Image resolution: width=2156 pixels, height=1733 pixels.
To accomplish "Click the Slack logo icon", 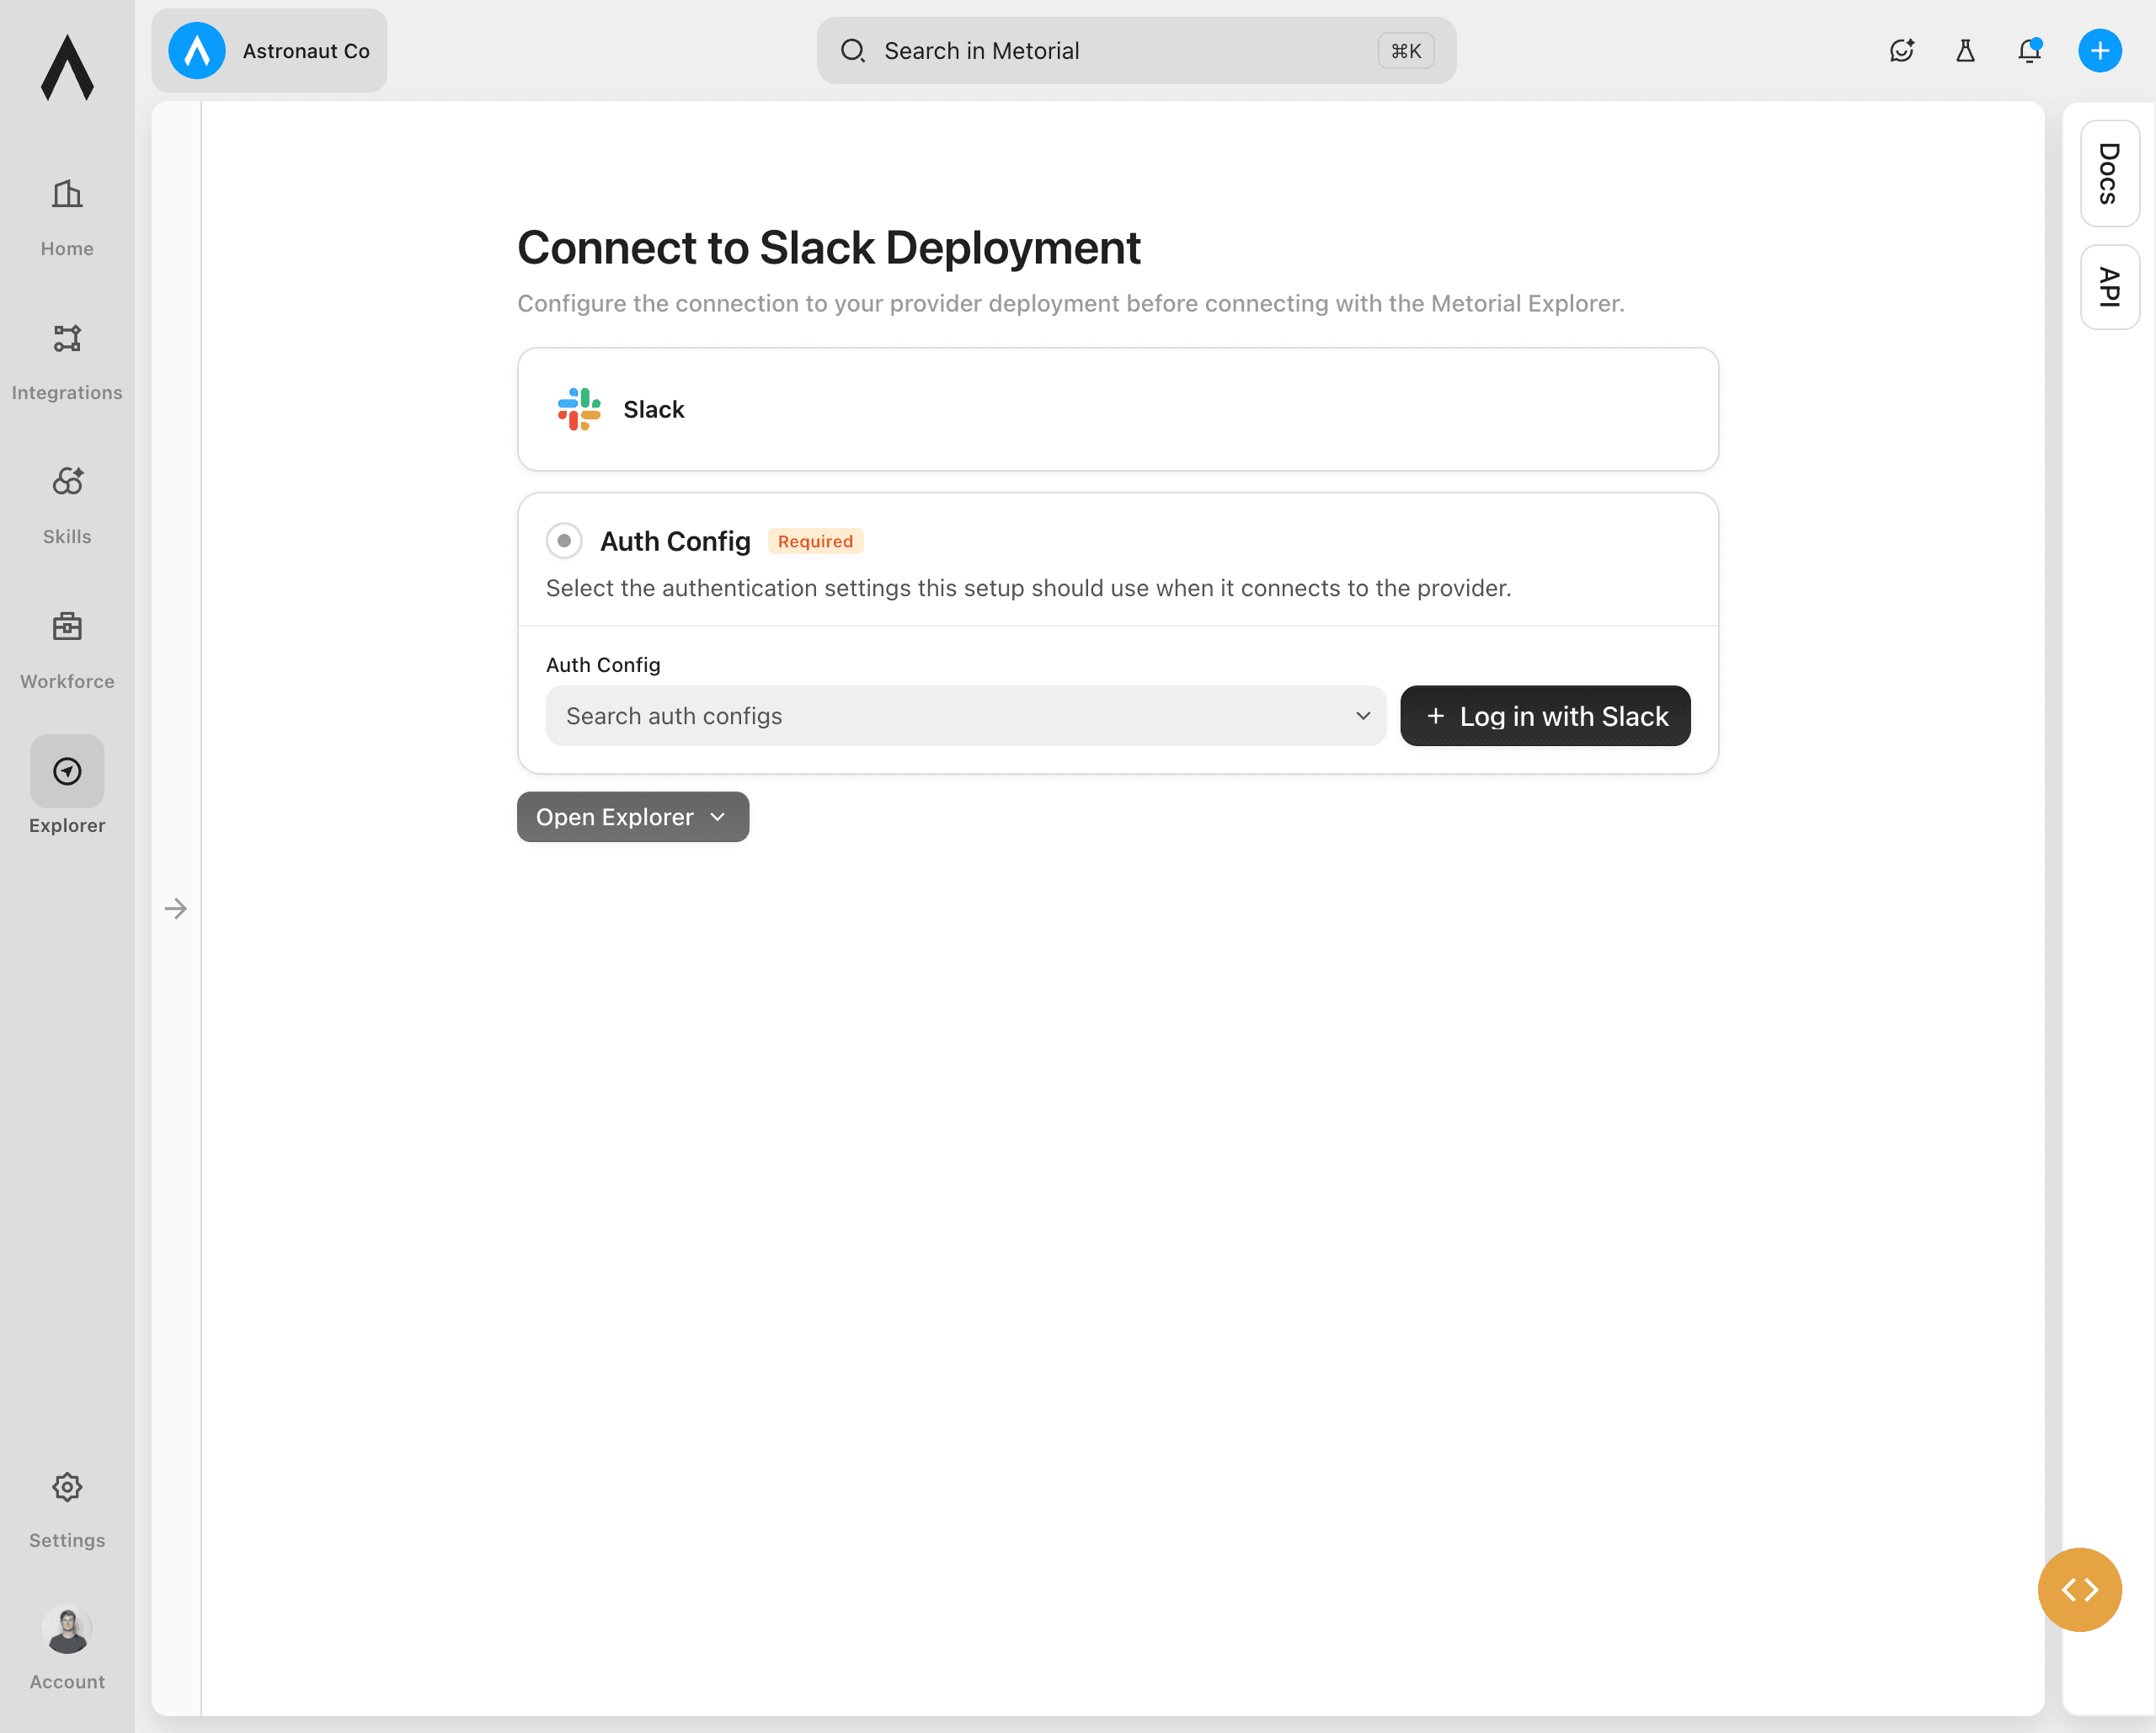I will click(x=579, y=409).
